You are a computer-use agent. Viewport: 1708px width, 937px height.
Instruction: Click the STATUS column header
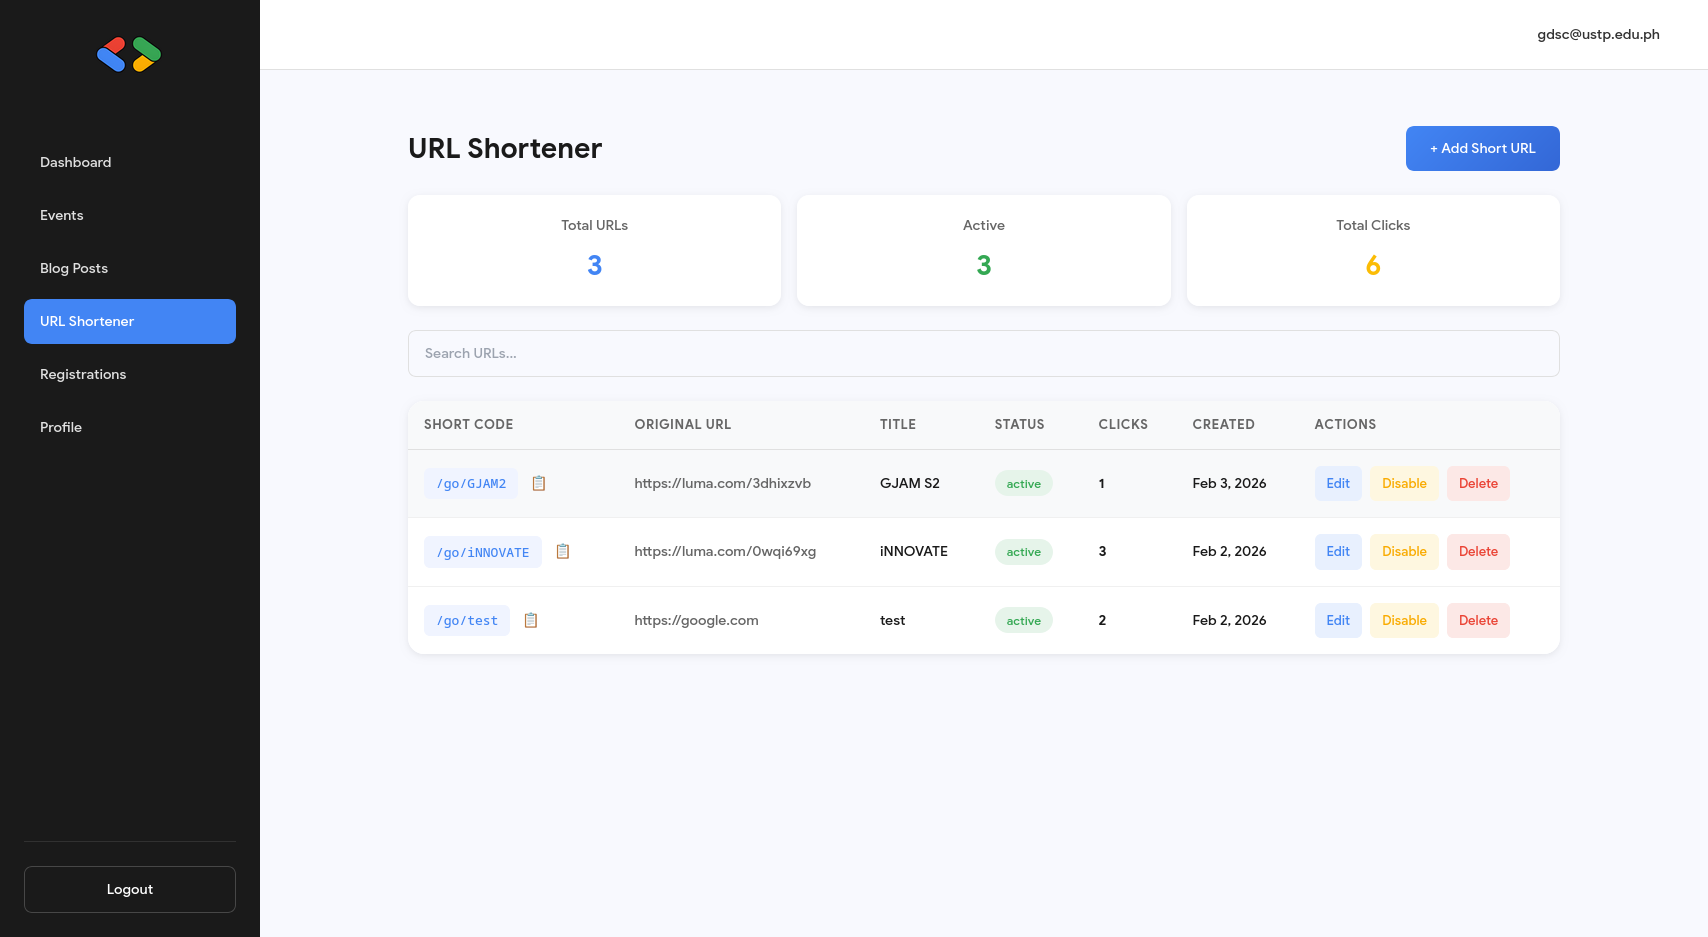pos(1019,424)
